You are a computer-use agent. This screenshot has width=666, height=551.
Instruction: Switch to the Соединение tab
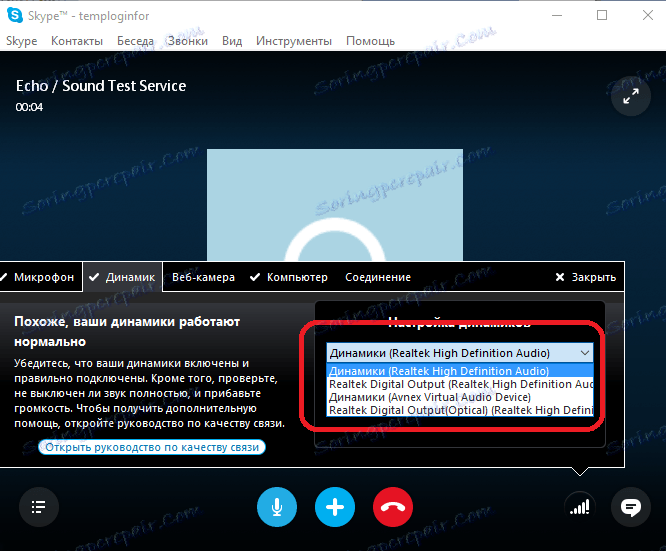pyautogui.click(x=378, y=277)
